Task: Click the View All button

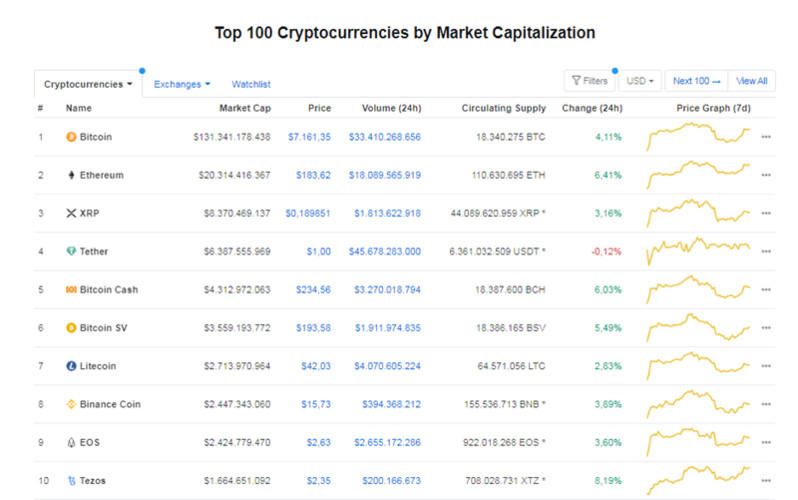Action: click(752, 81)
